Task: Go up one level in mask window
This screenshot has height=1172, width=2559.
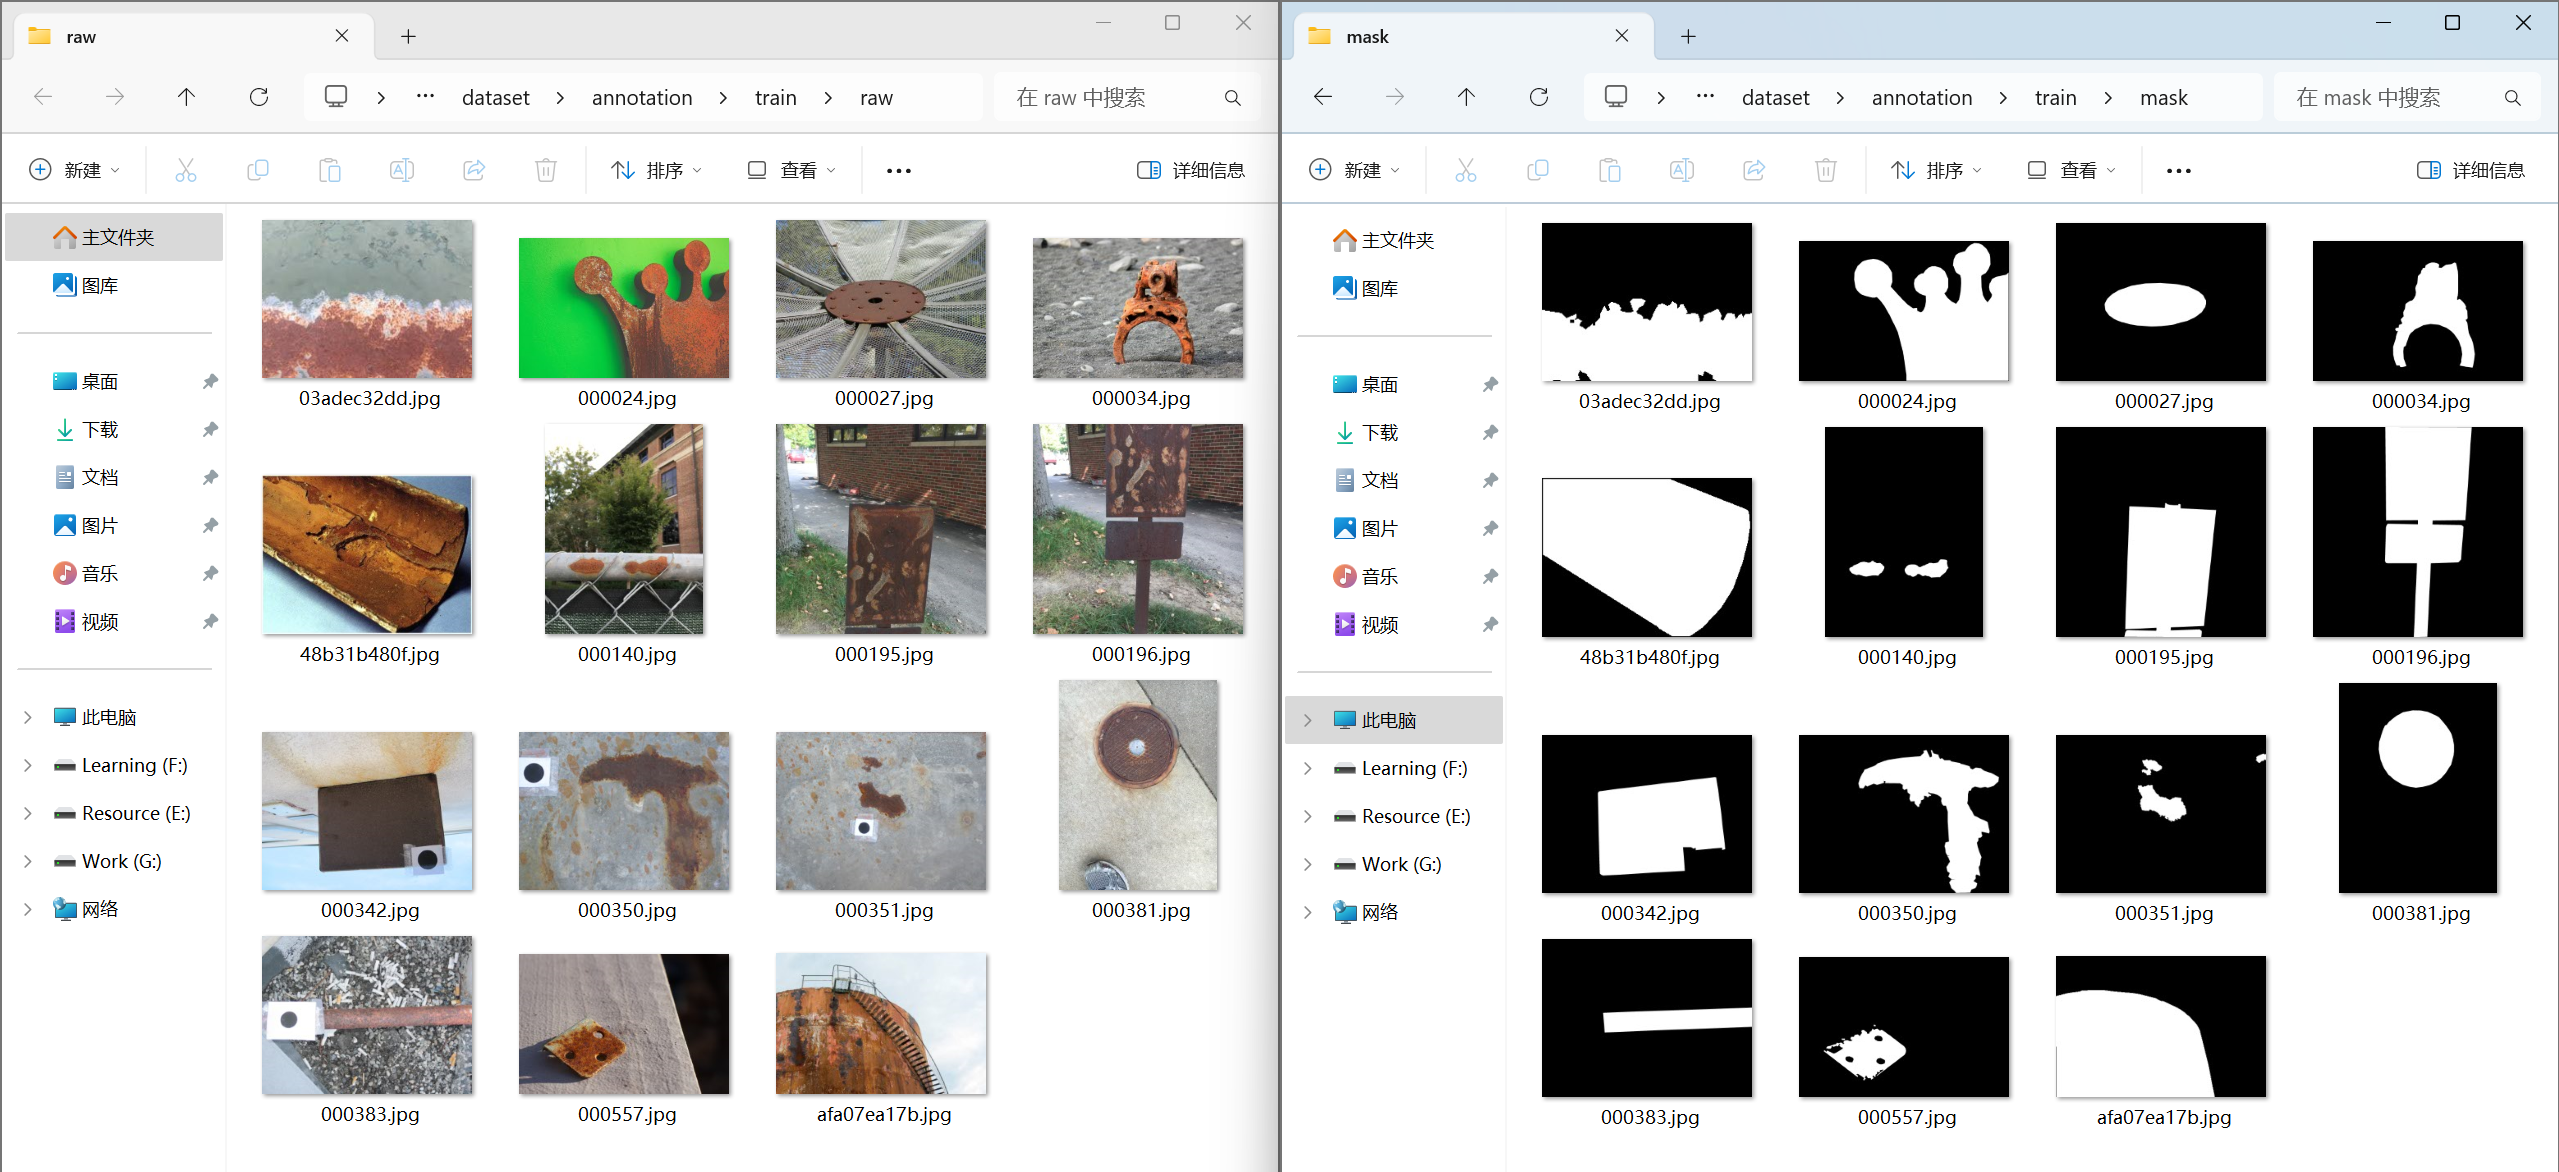Action: [1464, 96]
